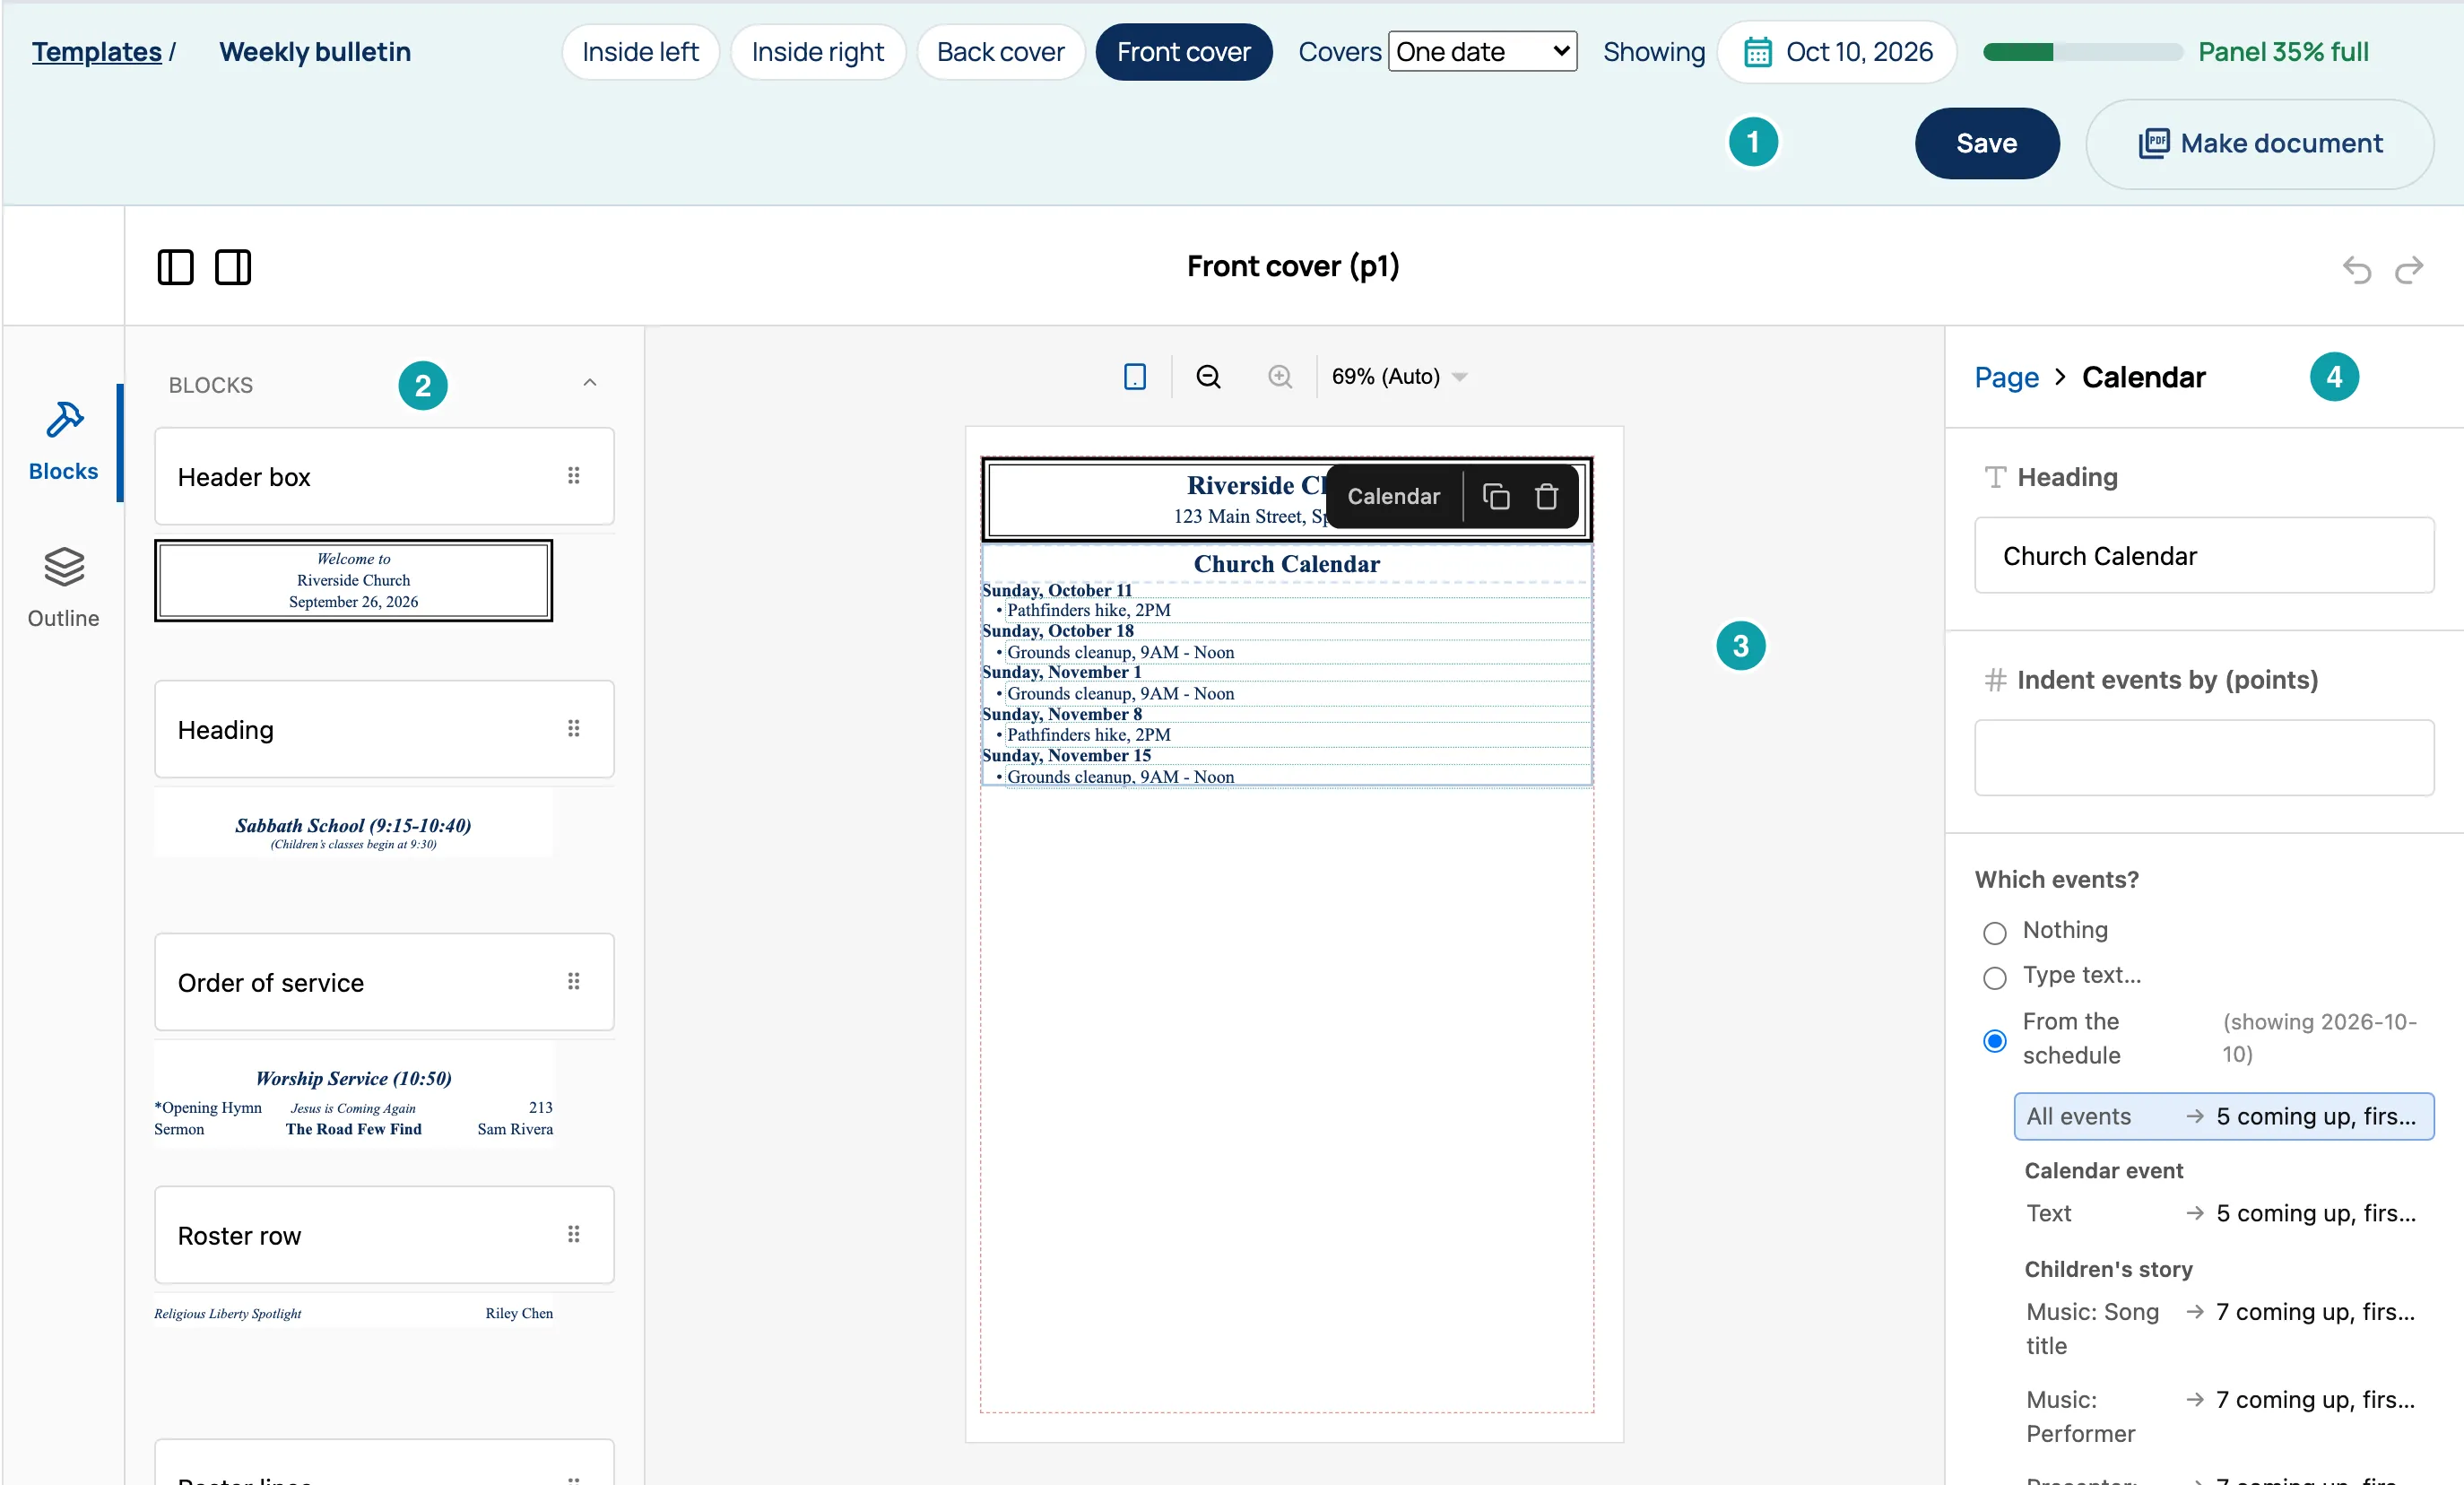Viewport: 2464px width, 1485px height.
Task: Click the Make document button
Action: [x=2260, y=143]
